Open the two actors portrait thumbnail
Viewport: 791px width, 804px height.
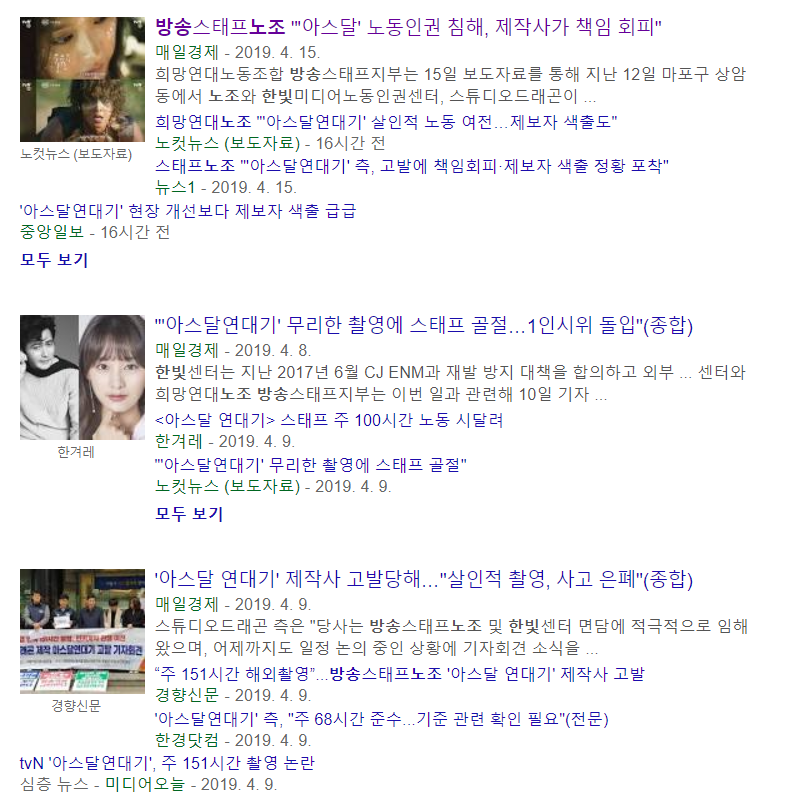[x=83, y=377]
